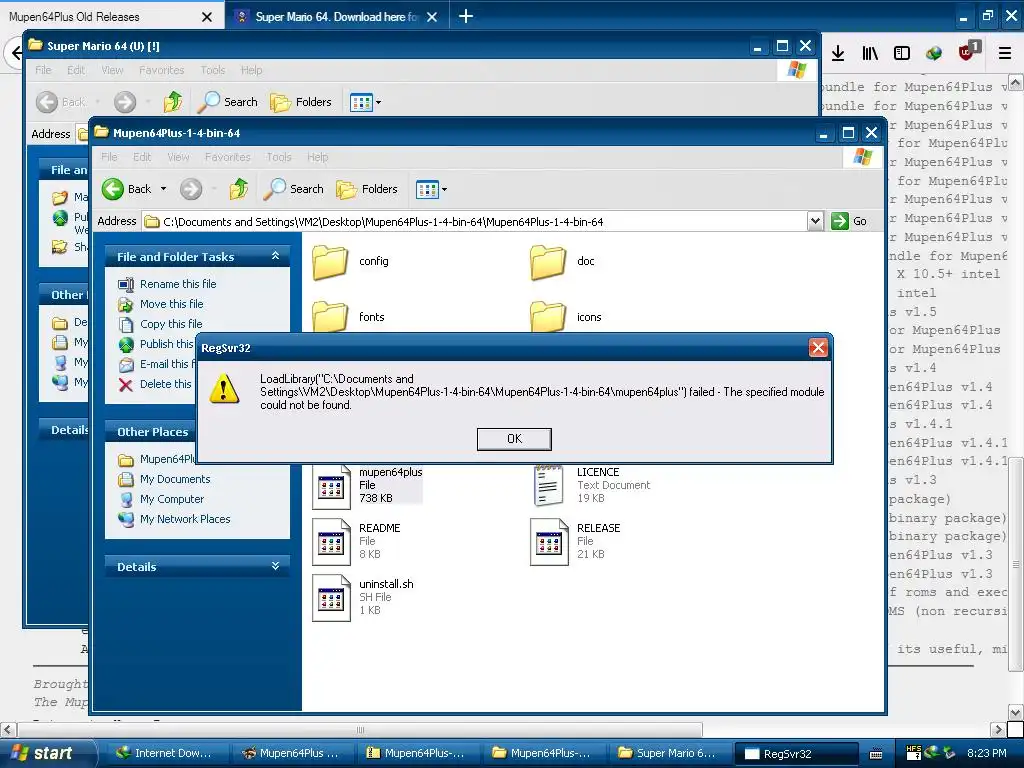Switch to Mupen64Plus Old Releases browser tab

pyautogui.click(x=98, y=17)
